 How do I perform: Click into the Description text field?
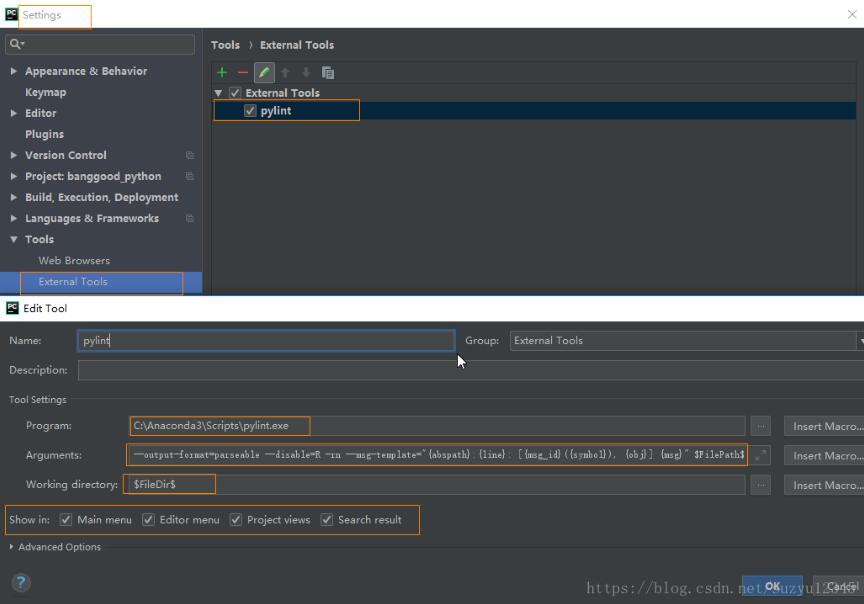(470, 370)
